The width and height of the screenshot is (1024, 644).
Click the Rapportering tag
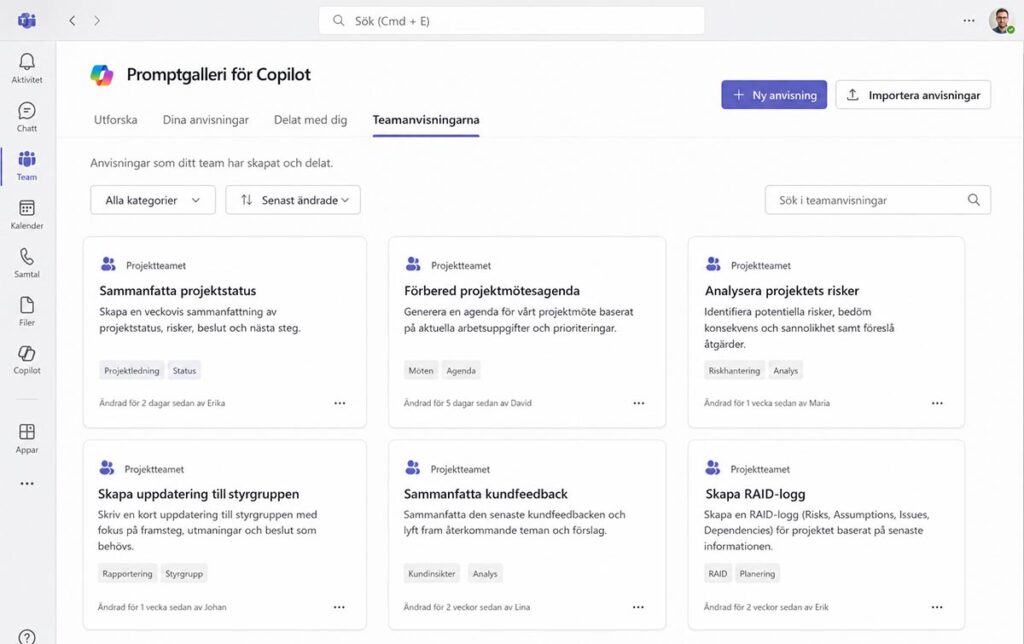pos(127,573)
